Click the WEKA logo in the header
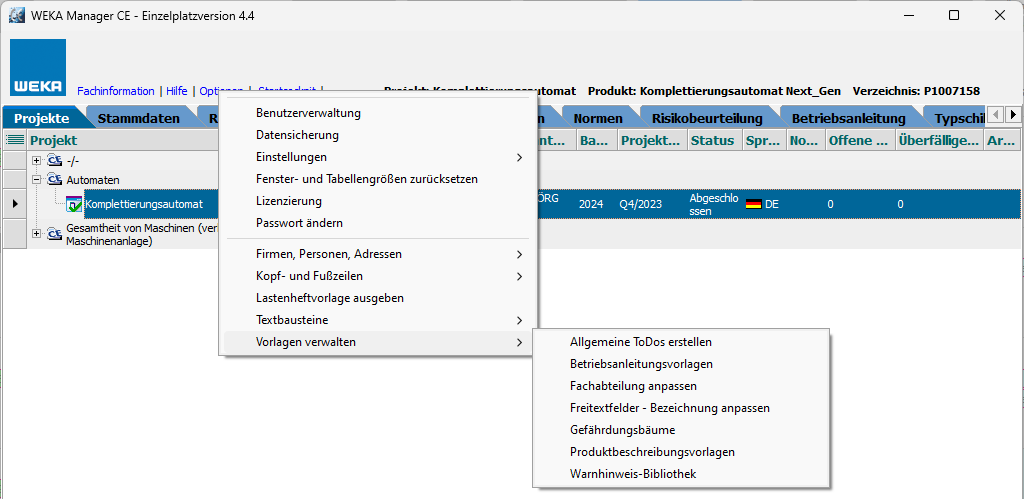Screen dimensions: 1024x499 38,68
